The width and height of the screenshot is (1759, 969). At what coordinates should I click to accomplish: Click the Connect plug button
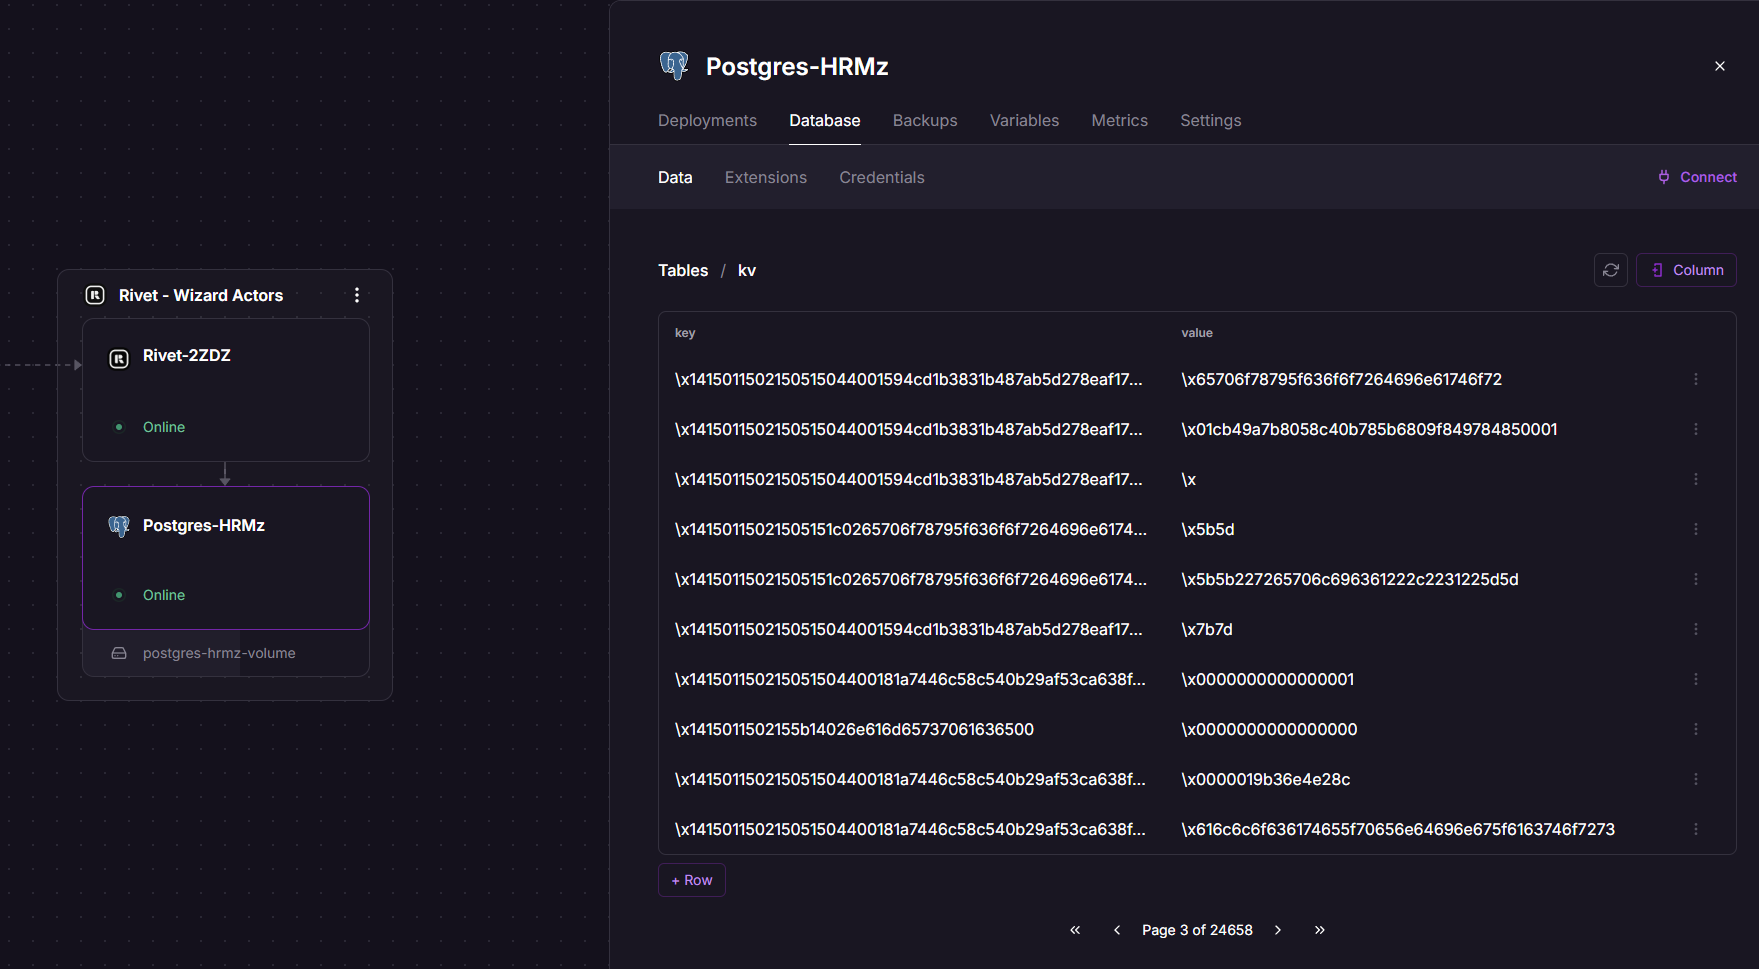coord(1697,177)
